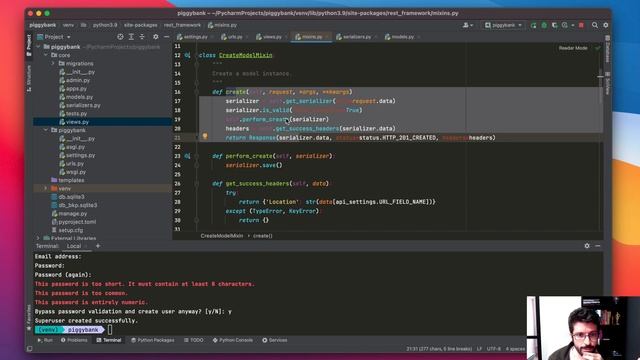Click Expand All icon in Project panel header

[x=131, y=37]
